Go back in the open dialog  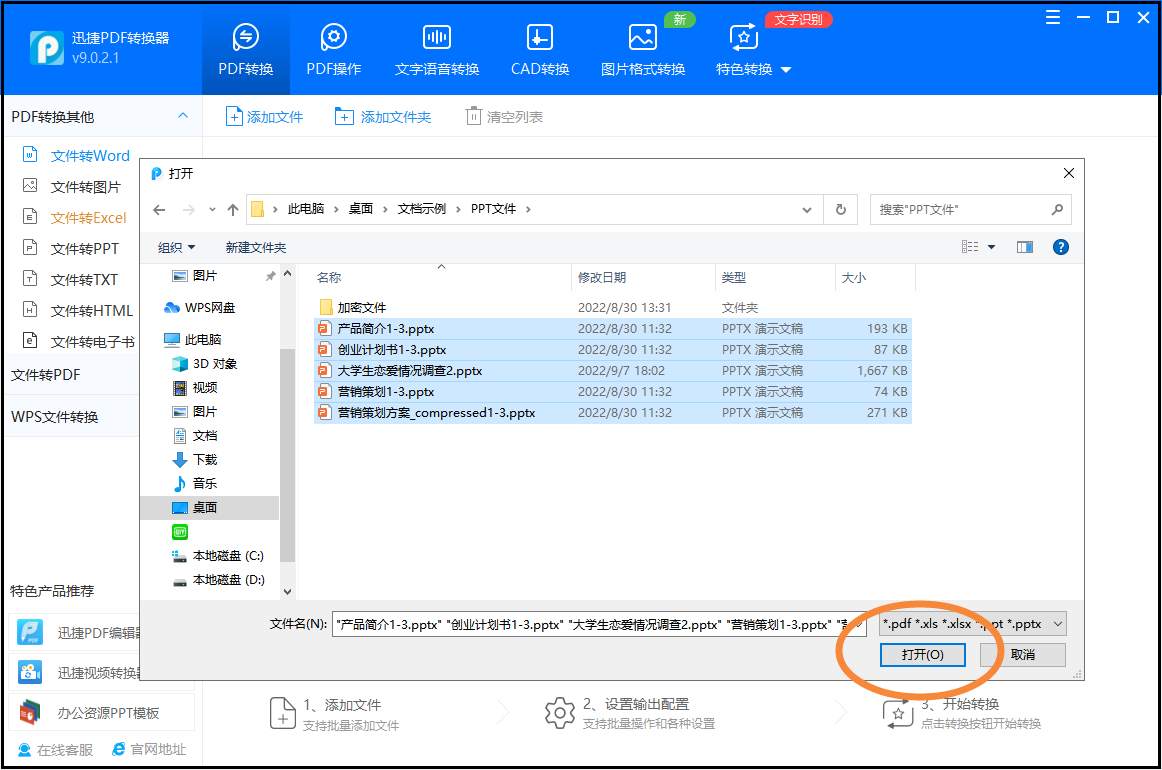159,210
